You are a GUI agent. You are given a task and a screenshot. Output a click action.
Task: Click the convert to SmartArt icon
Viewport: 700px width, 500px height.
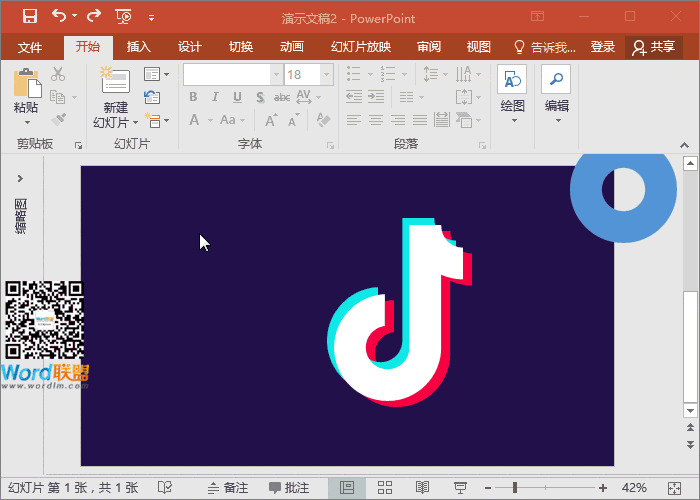464,120
